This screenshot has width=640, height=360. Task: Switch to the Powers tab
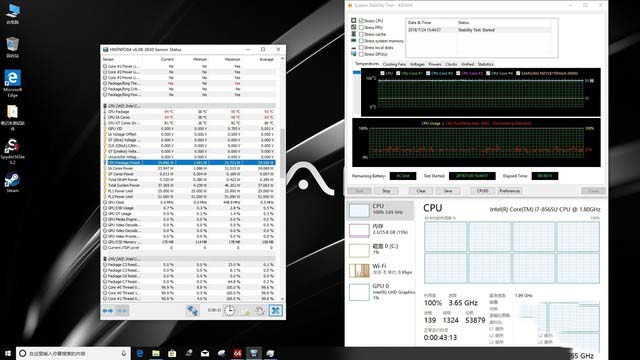[x=435, y=64]
